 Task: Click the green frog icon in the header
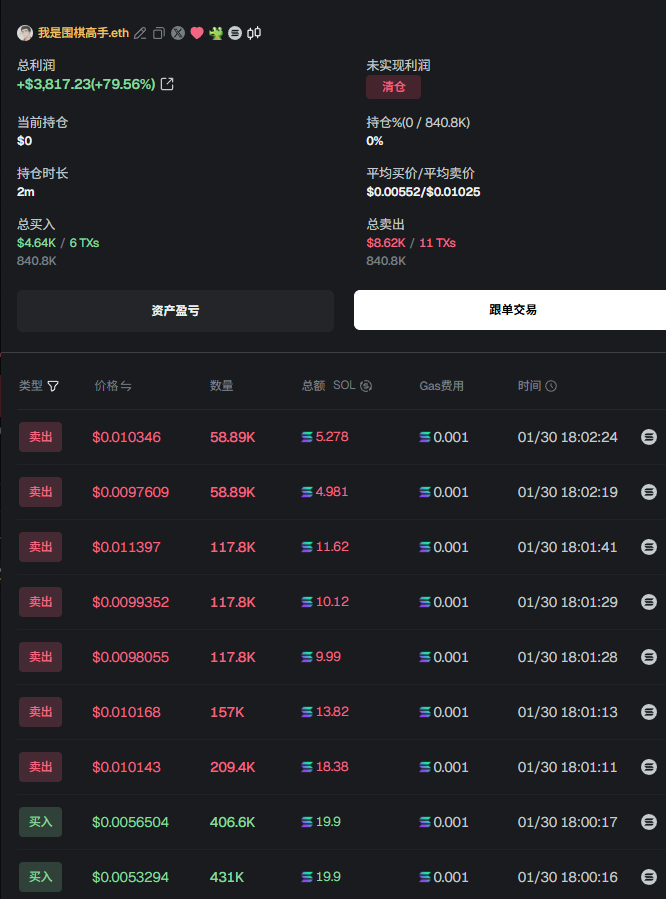click(216, 33)
